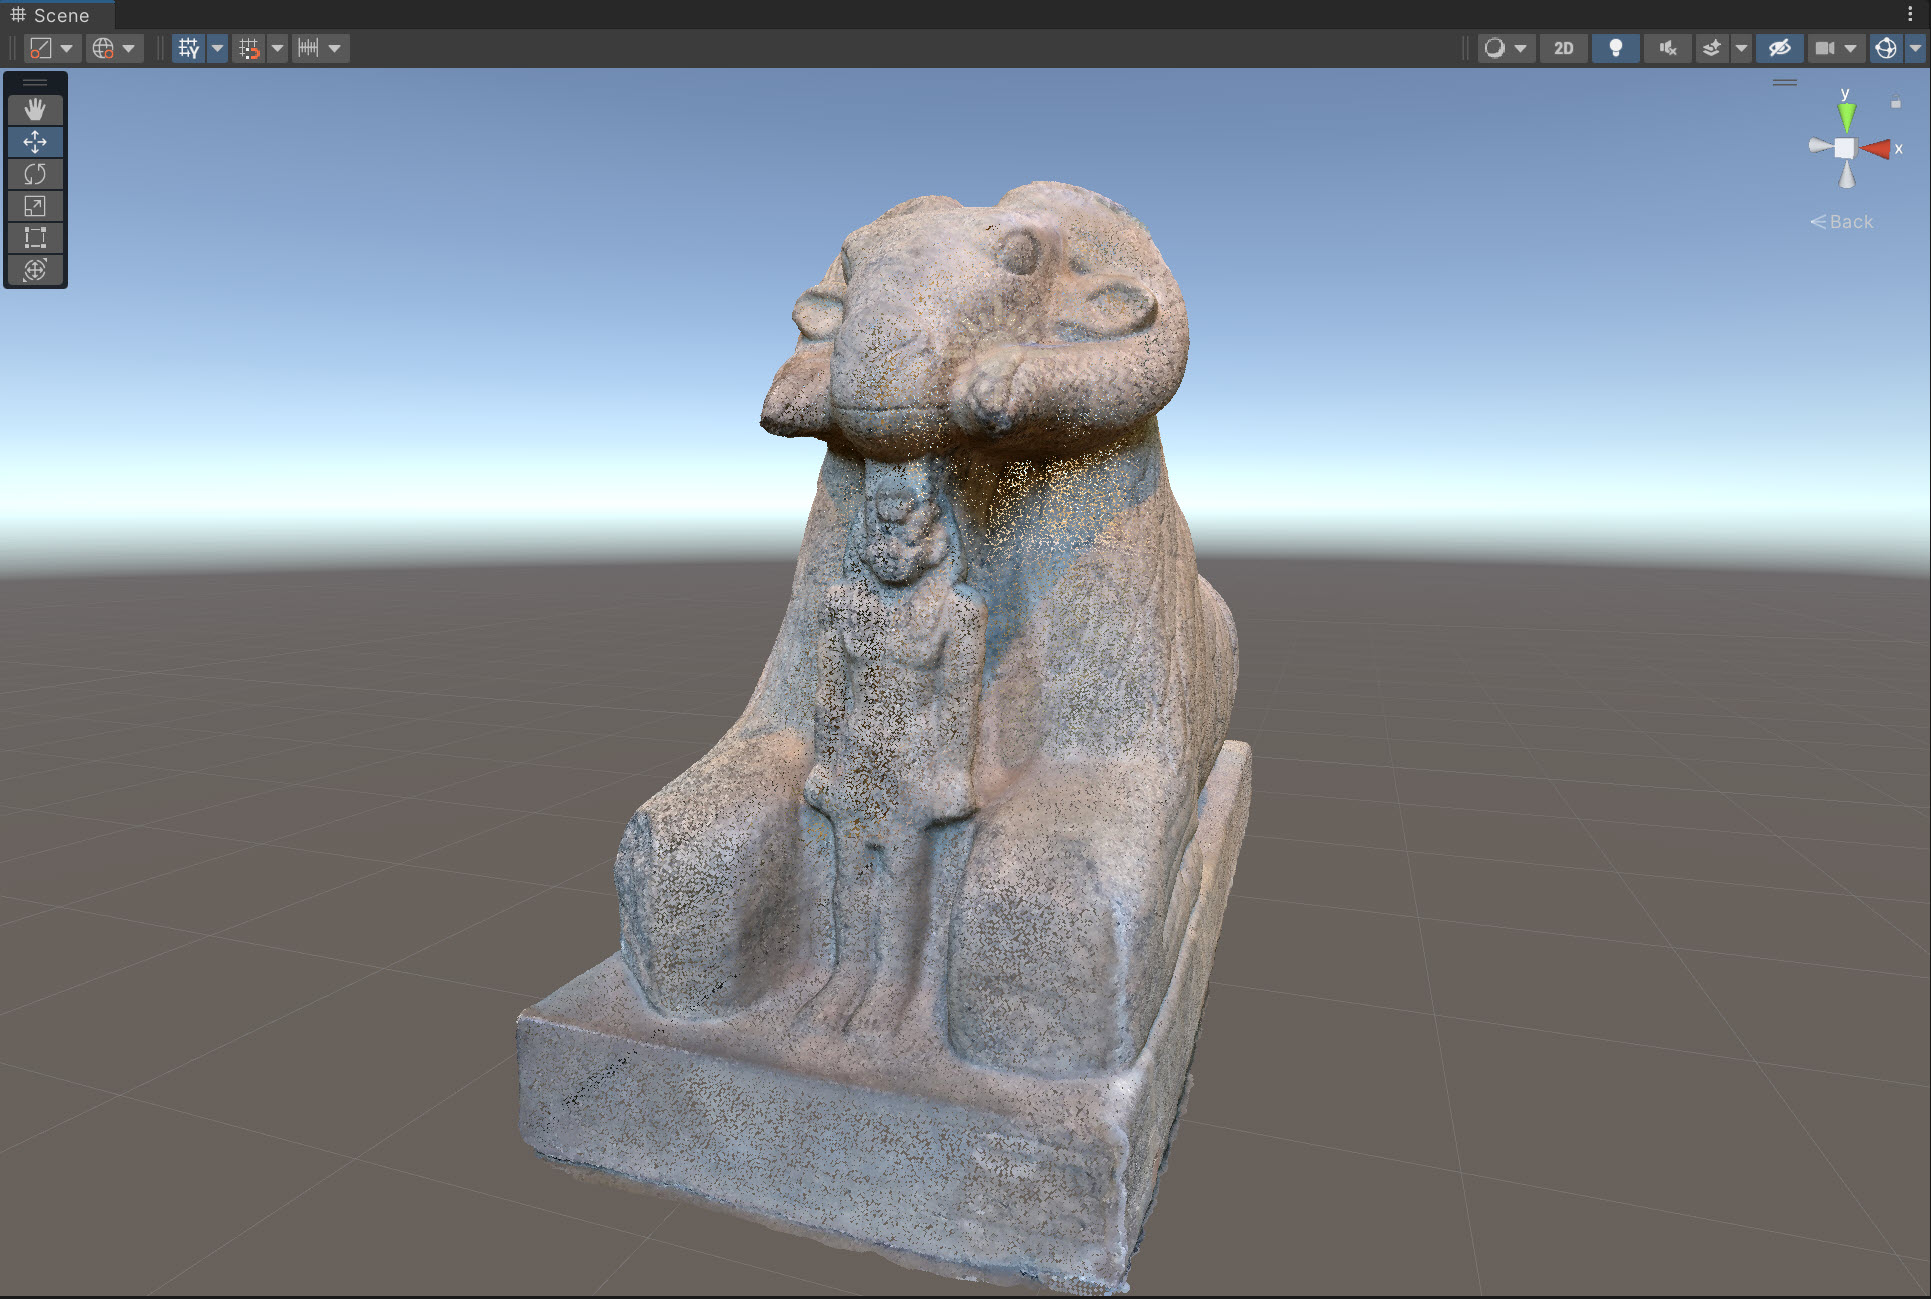Toggle 2D view mode button
The image size is (1931, 1299).
pos(1563,48)
